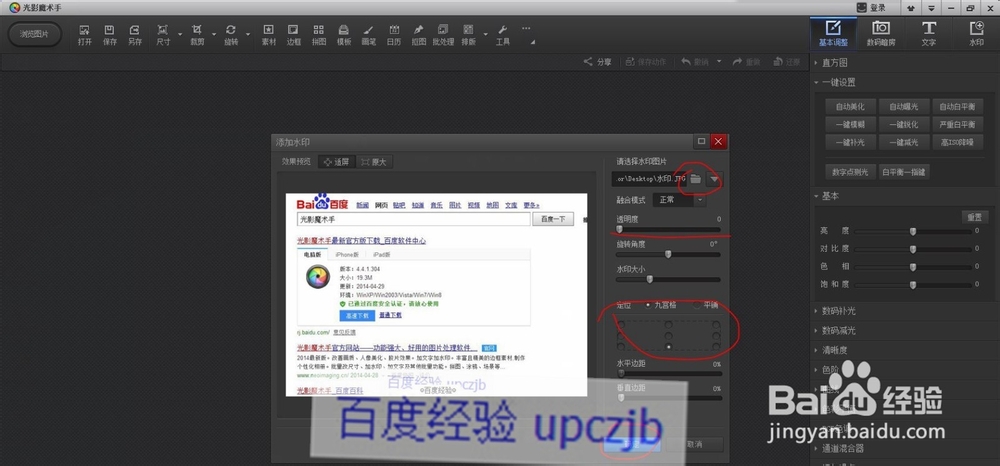Click the 打开 (Open) toolbar icon

[85, 30]
